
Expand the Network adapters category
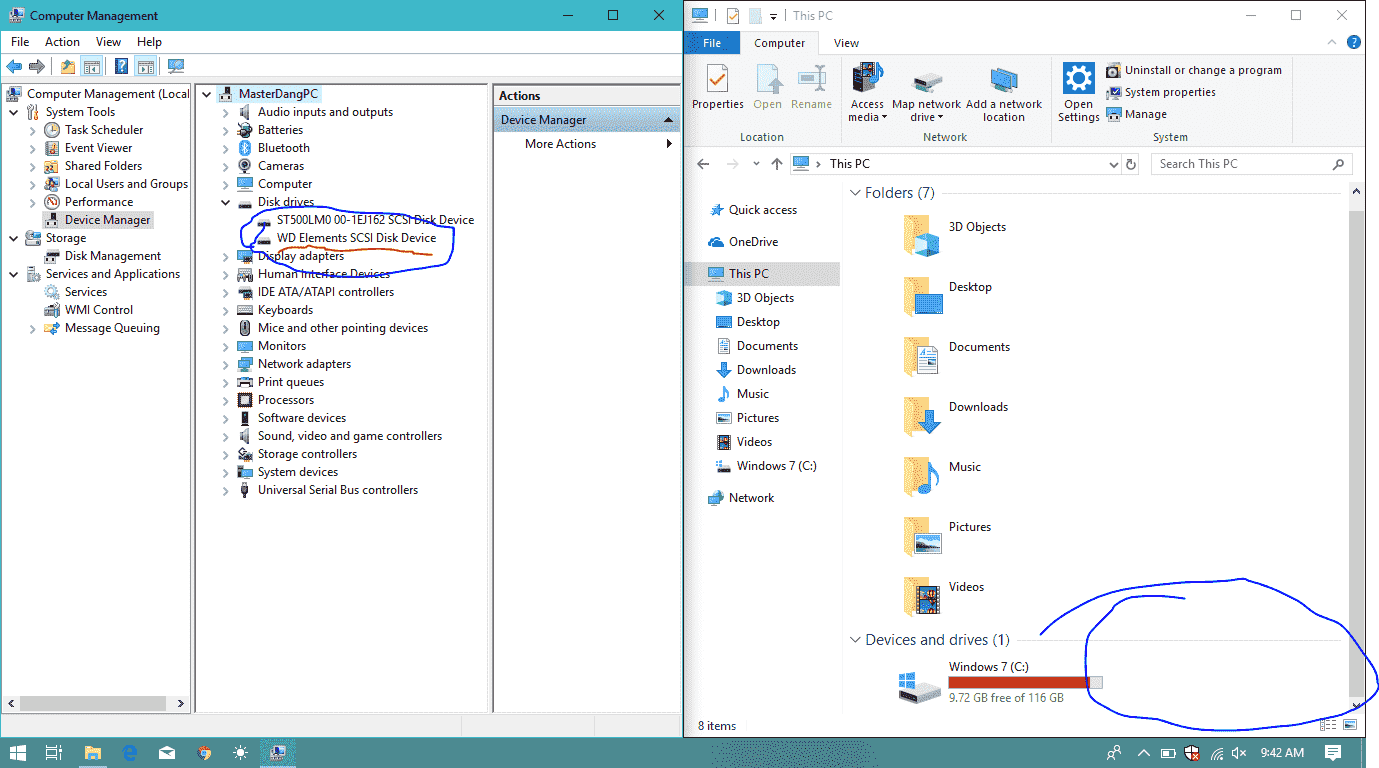click(x=226, y=364)
